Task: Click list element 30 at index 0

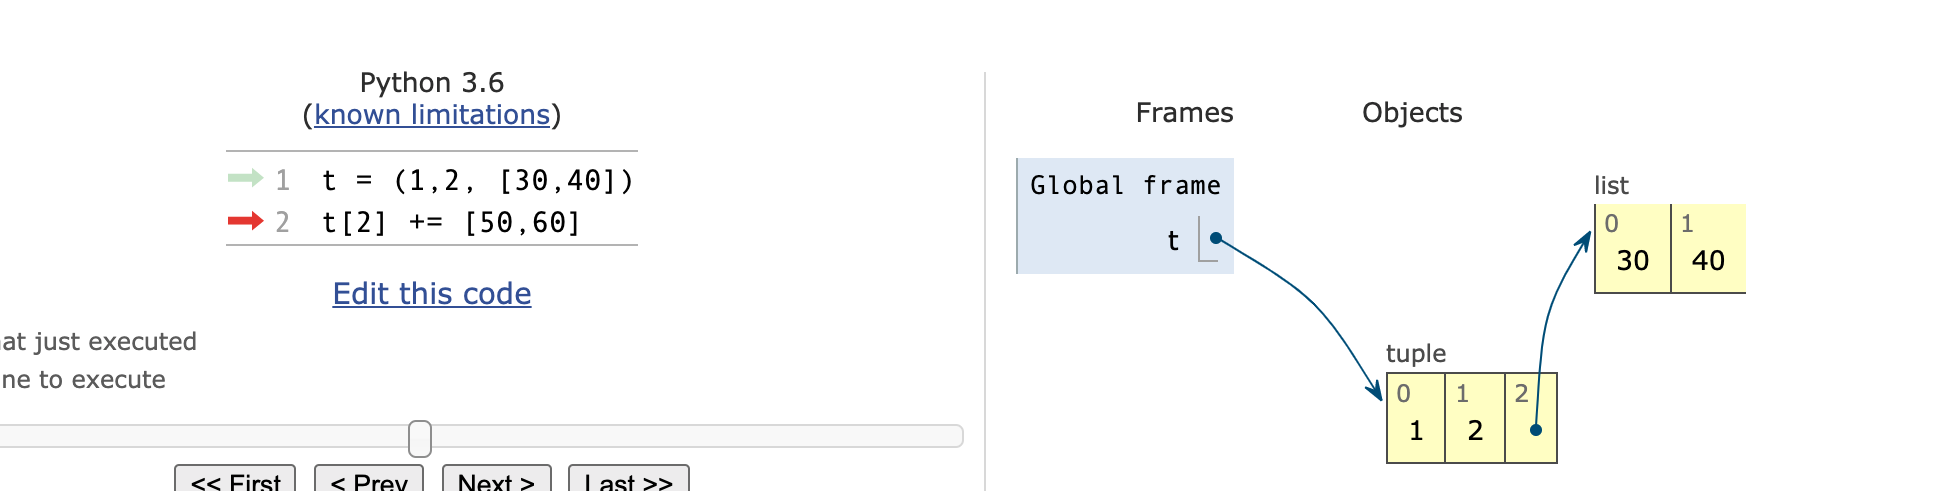Action: point(1633,249)
